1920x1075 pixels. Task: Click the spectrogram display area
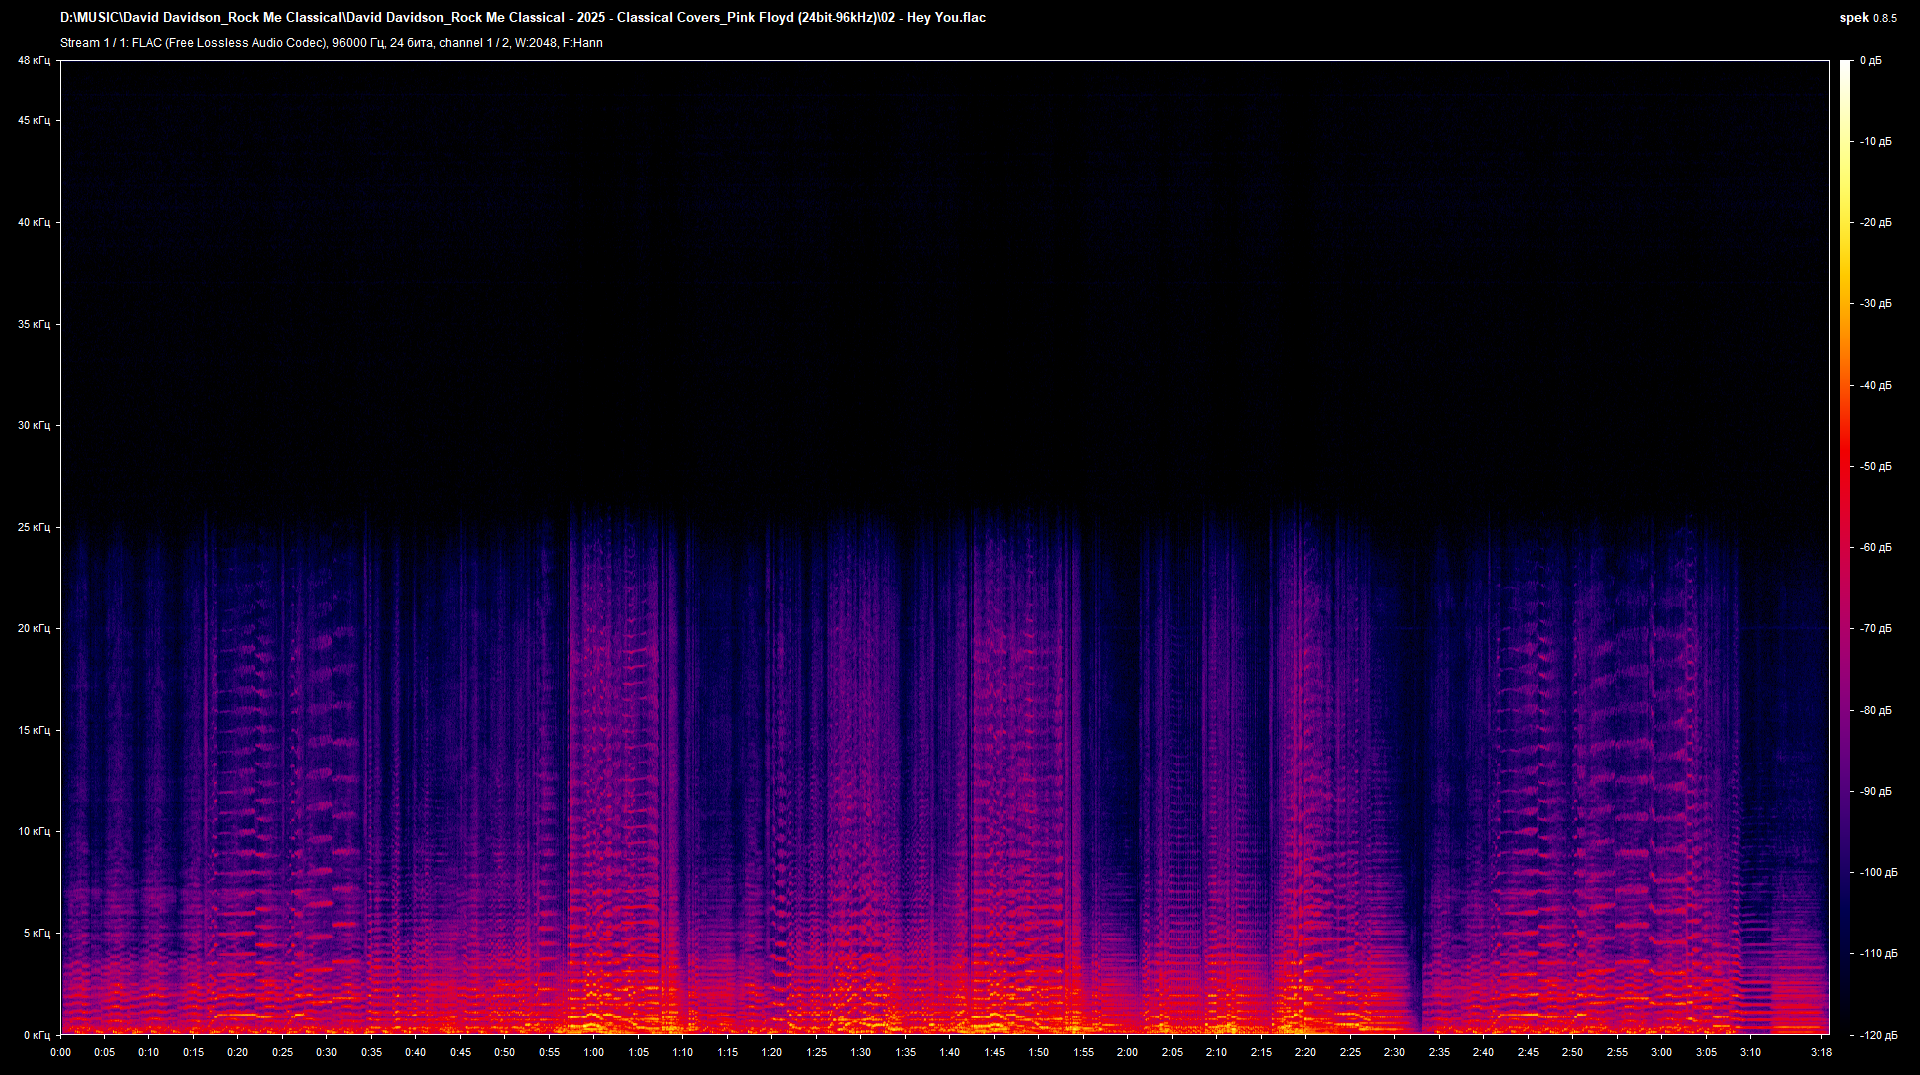[945, 547]
